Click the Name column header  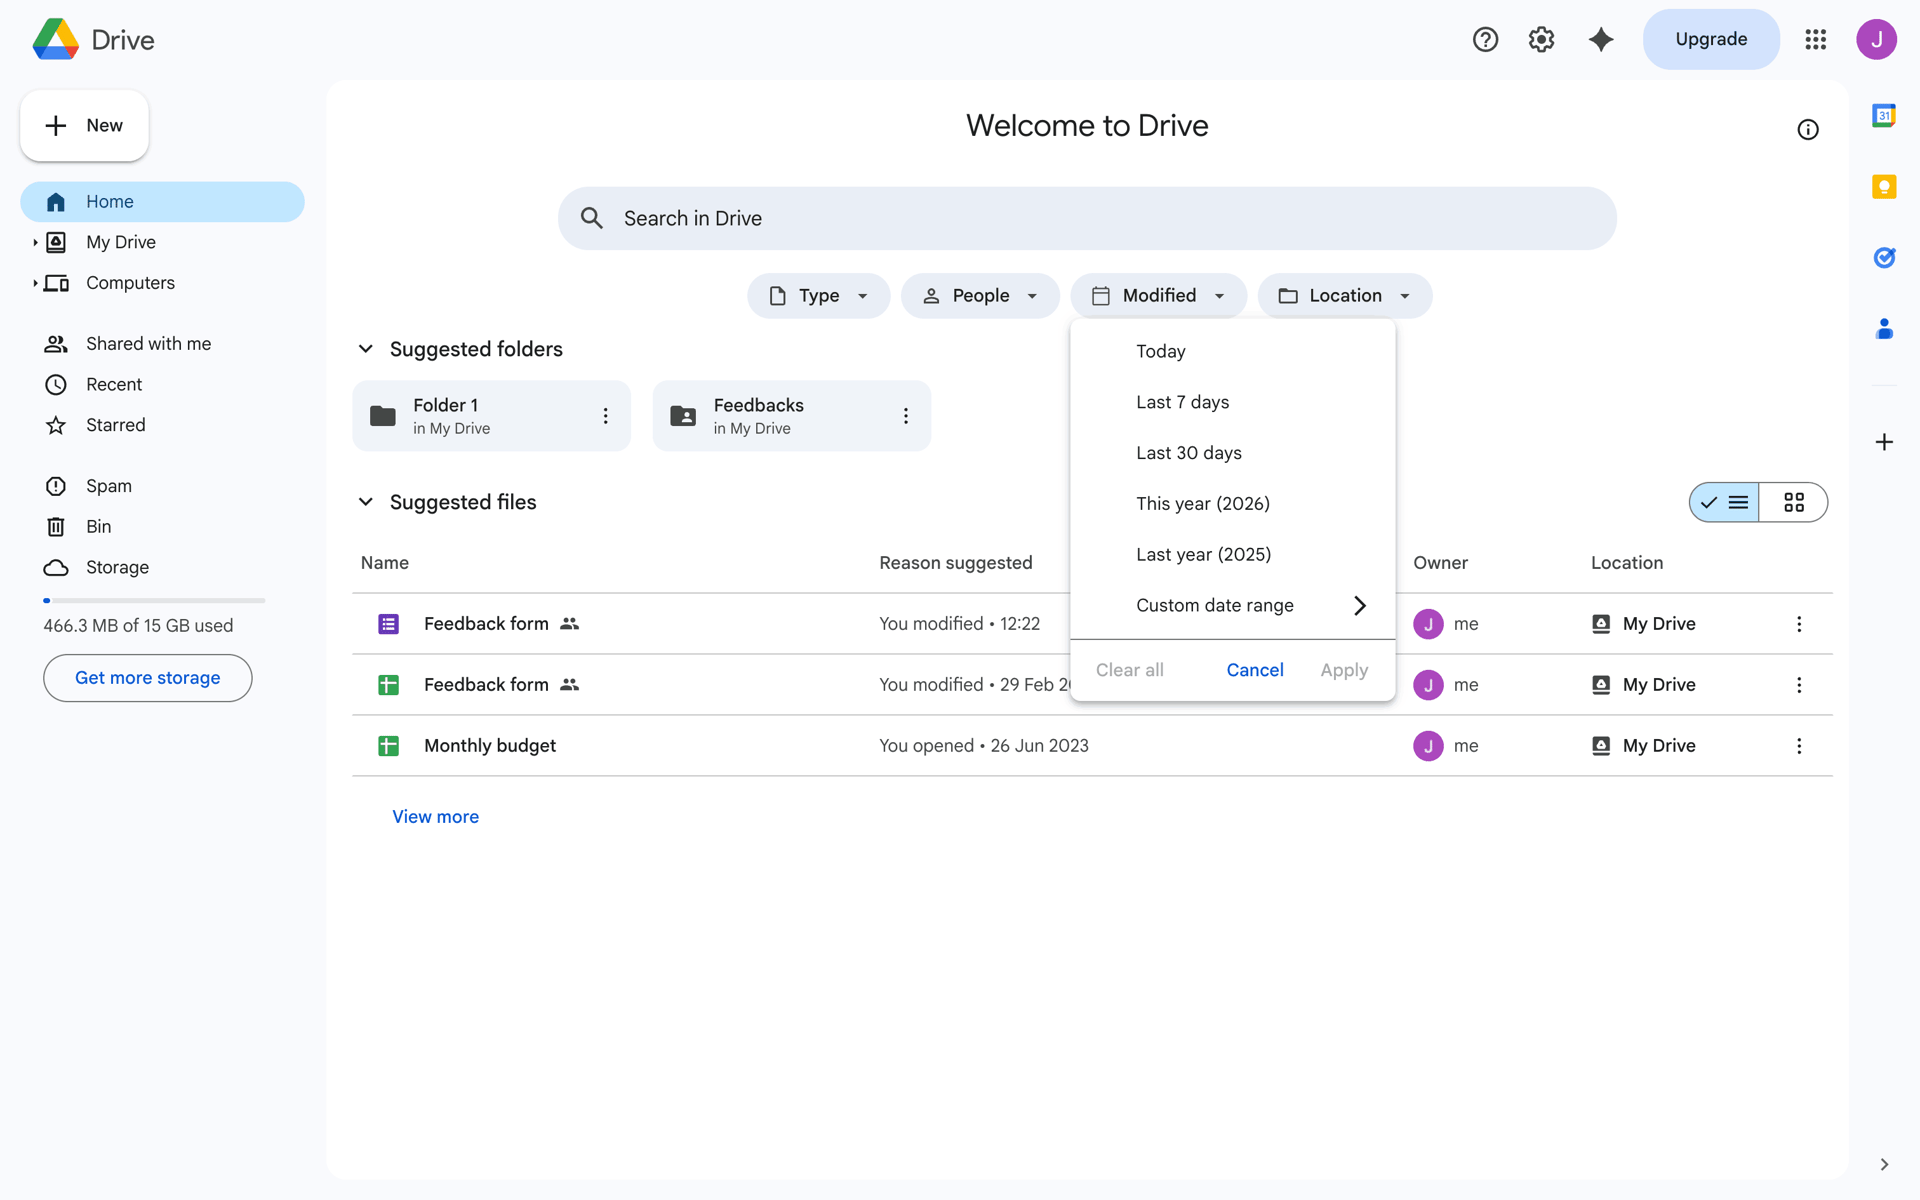pyautogui.click(x=384, y=563)
